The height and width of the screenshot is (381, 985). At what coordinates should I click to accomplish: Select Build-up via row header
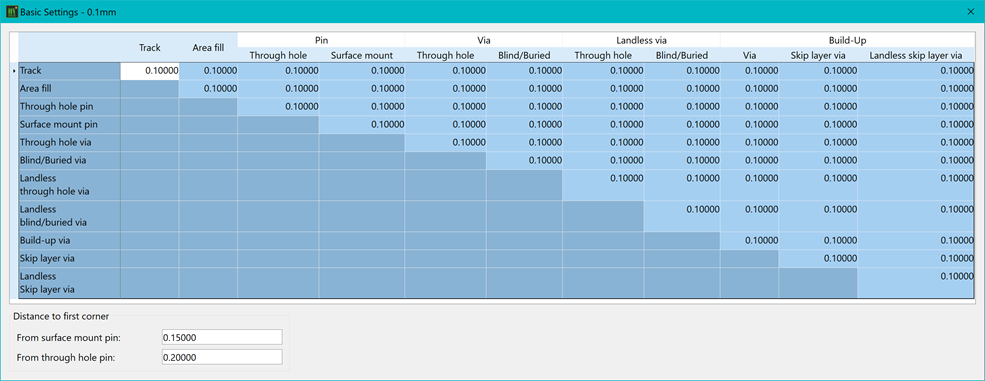(x=69, y=240)
